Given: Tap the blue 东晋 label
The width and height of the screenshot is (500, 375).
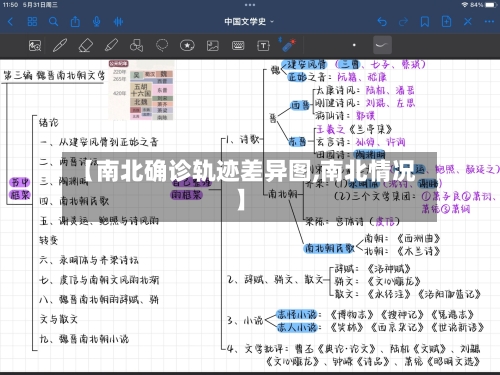Looking at the screenshot, I should [x=297, y=142].
